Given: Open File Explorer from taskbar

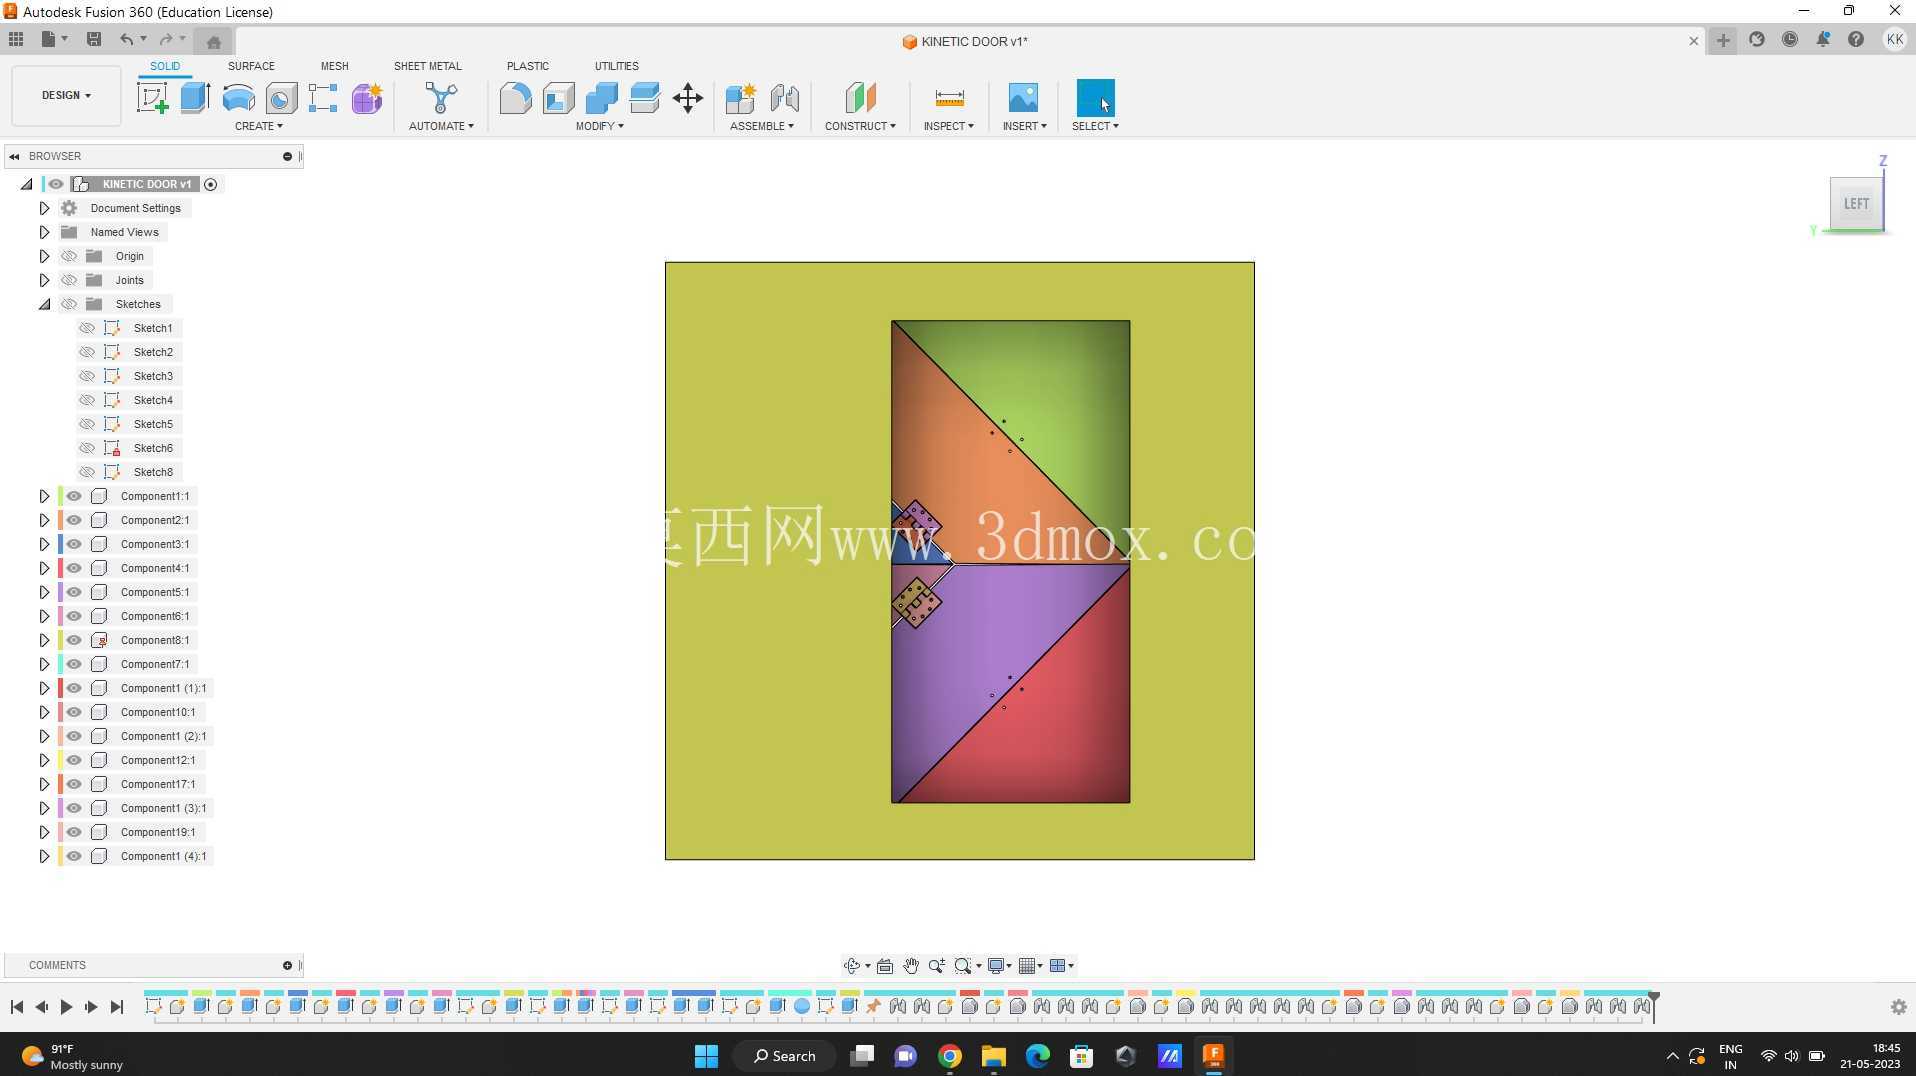Looking at the screenshot, I should [x=993, y=1056].
